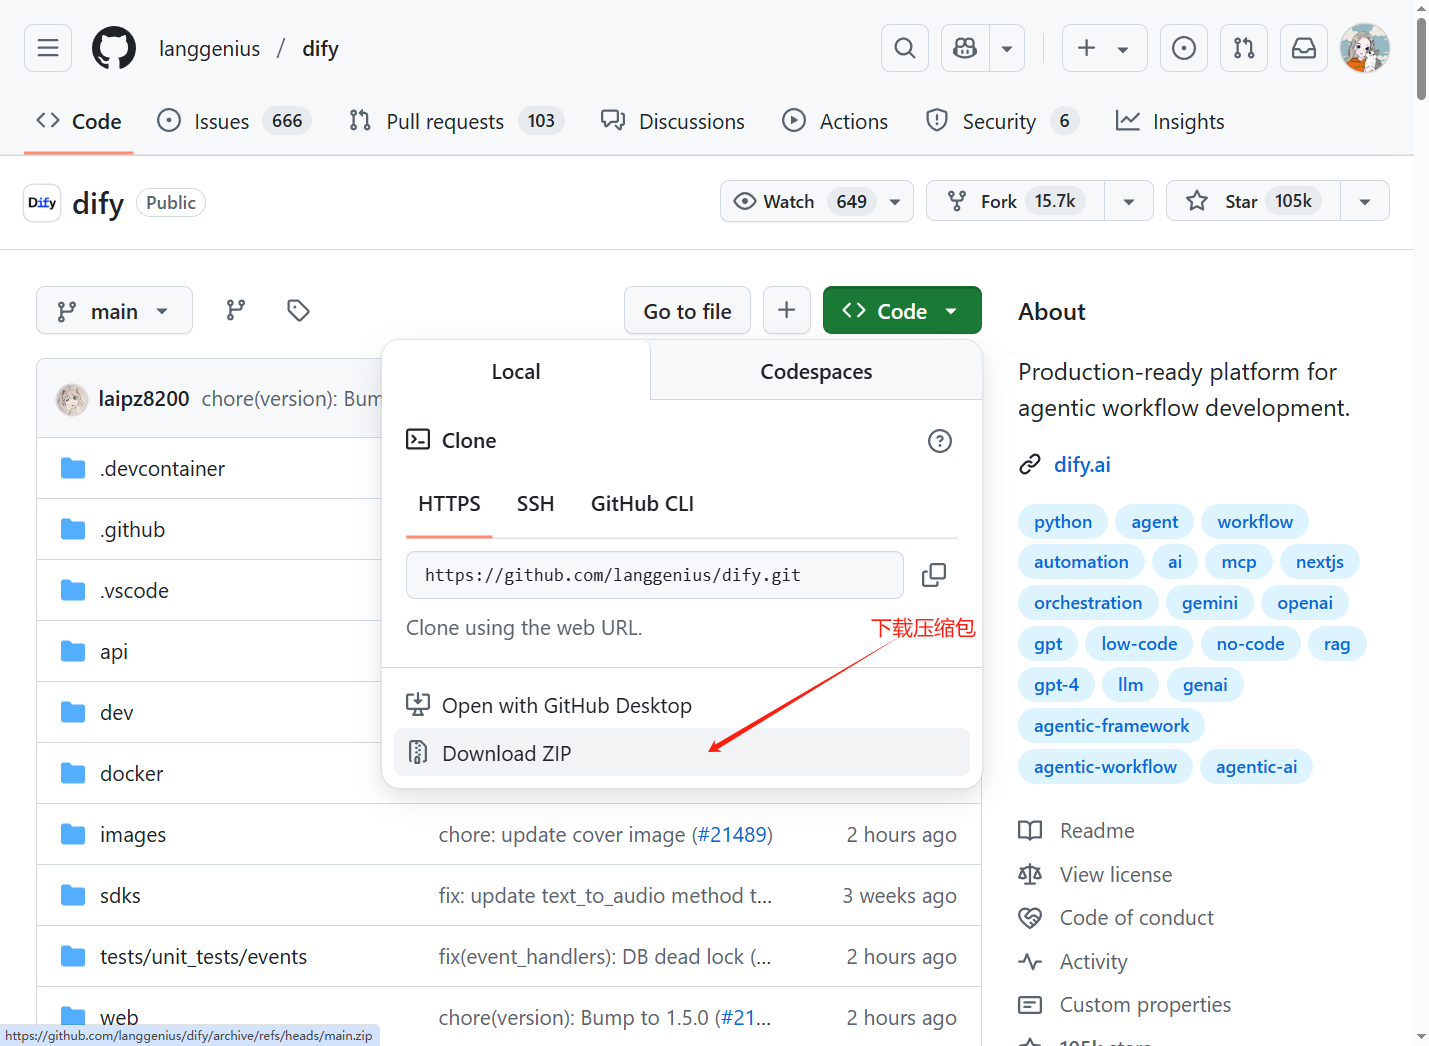
Task: Open the sdks folder
Action: [120, 896]
